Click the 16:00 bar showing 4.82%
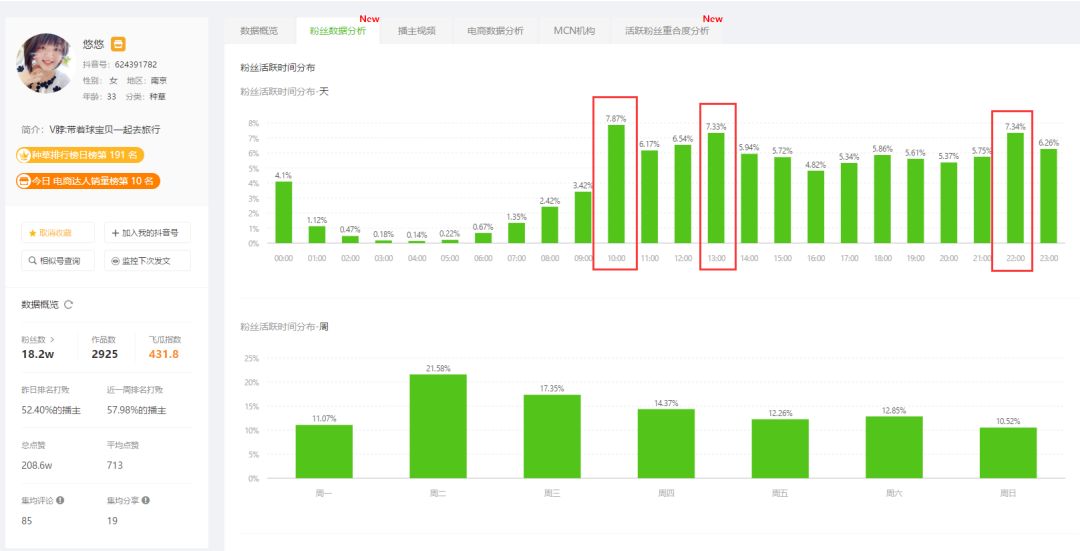The height and width of the screenshot is (551, 1080). point(816,207)
